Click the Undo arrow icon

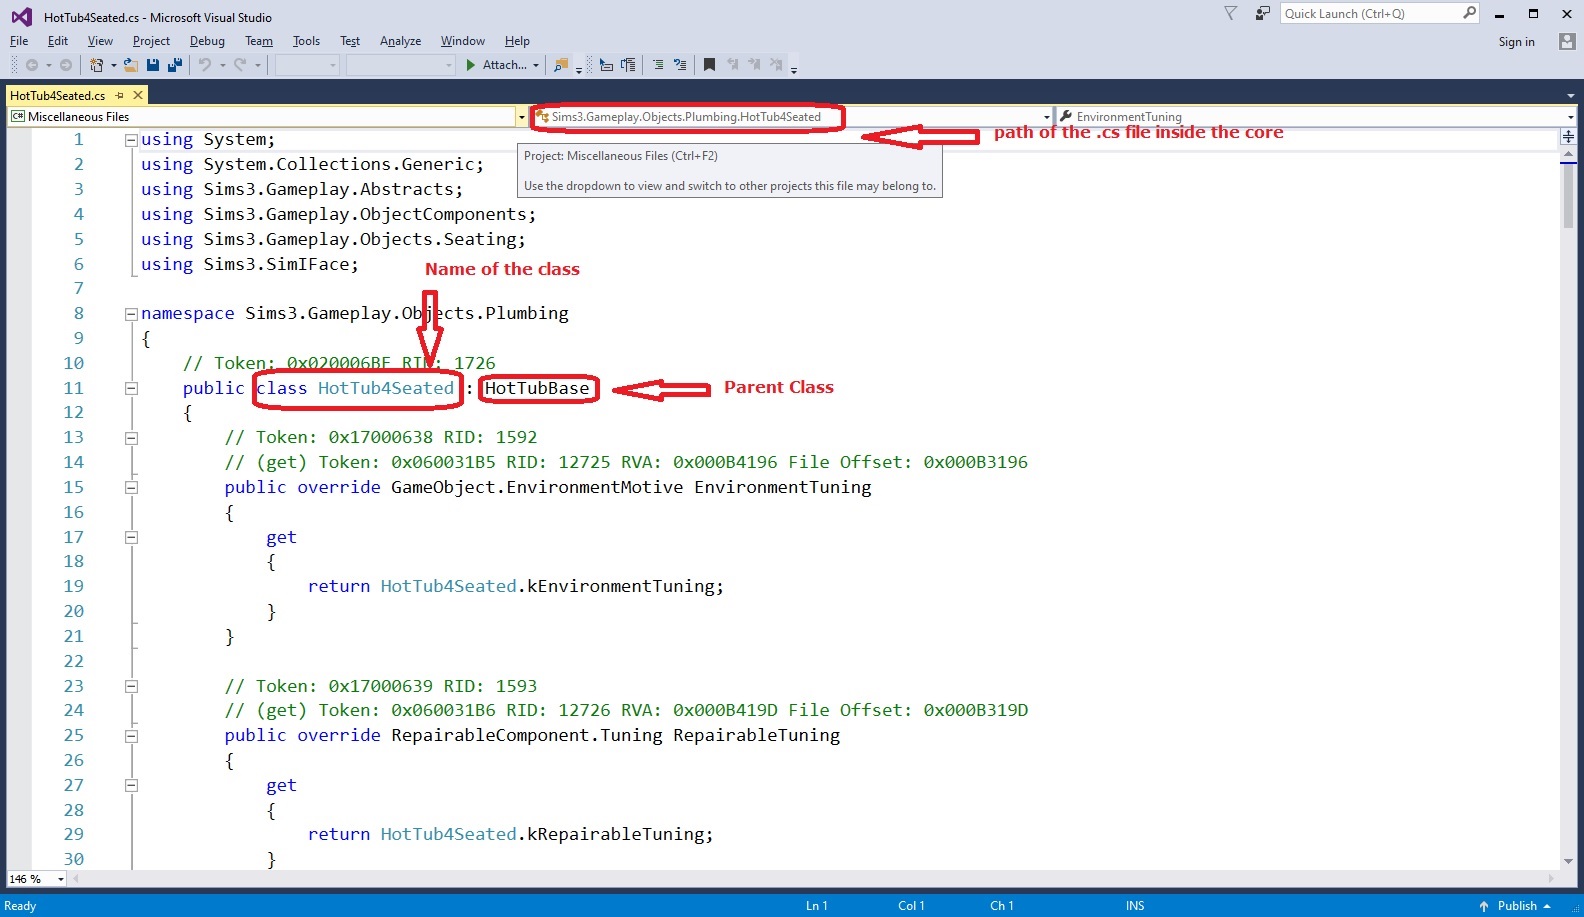[204, 65]
